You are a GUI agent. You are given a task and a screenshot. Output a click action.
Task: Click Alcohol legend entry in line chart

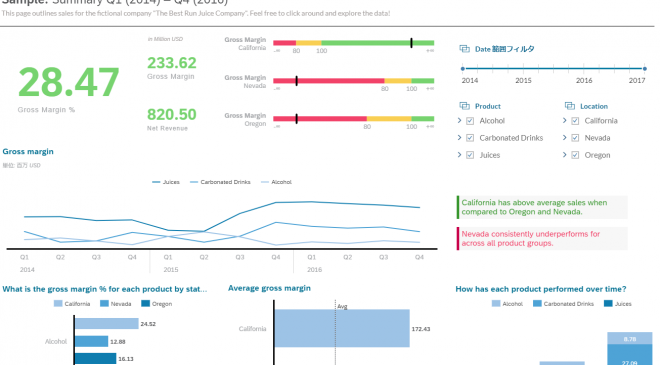click(x=277, y=182)
